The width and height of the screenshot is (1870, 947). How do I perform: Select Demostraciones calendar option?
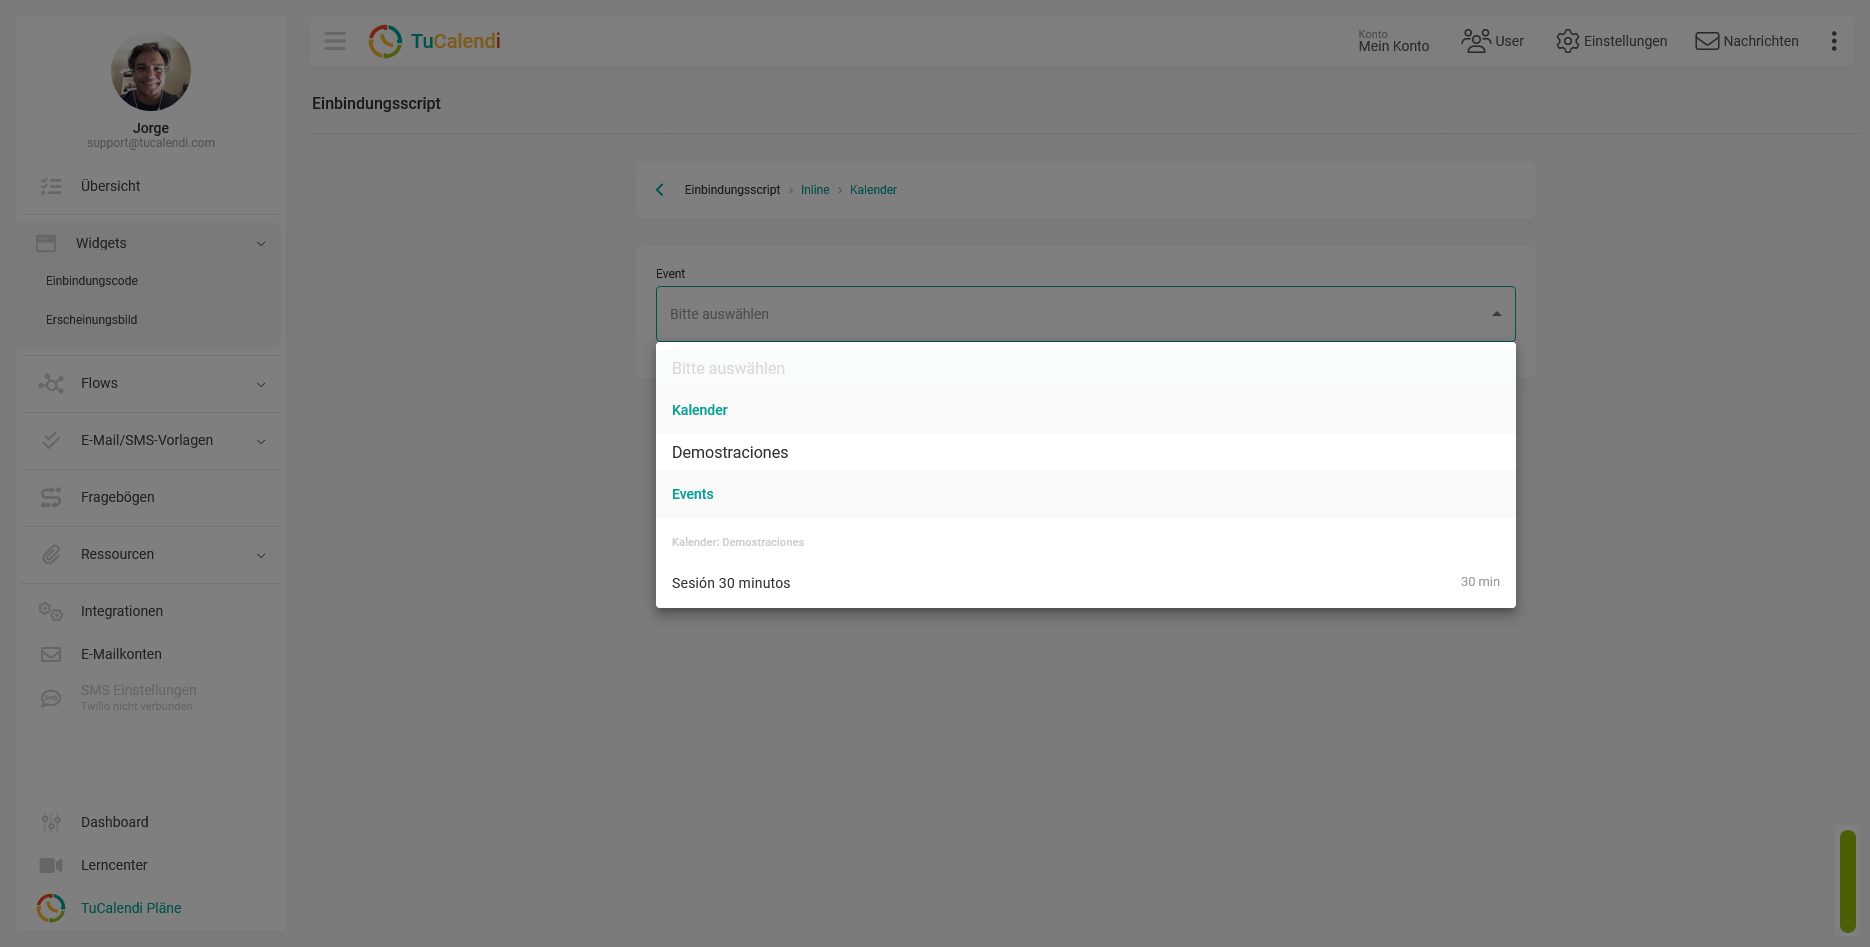(x=1086, y=452)
